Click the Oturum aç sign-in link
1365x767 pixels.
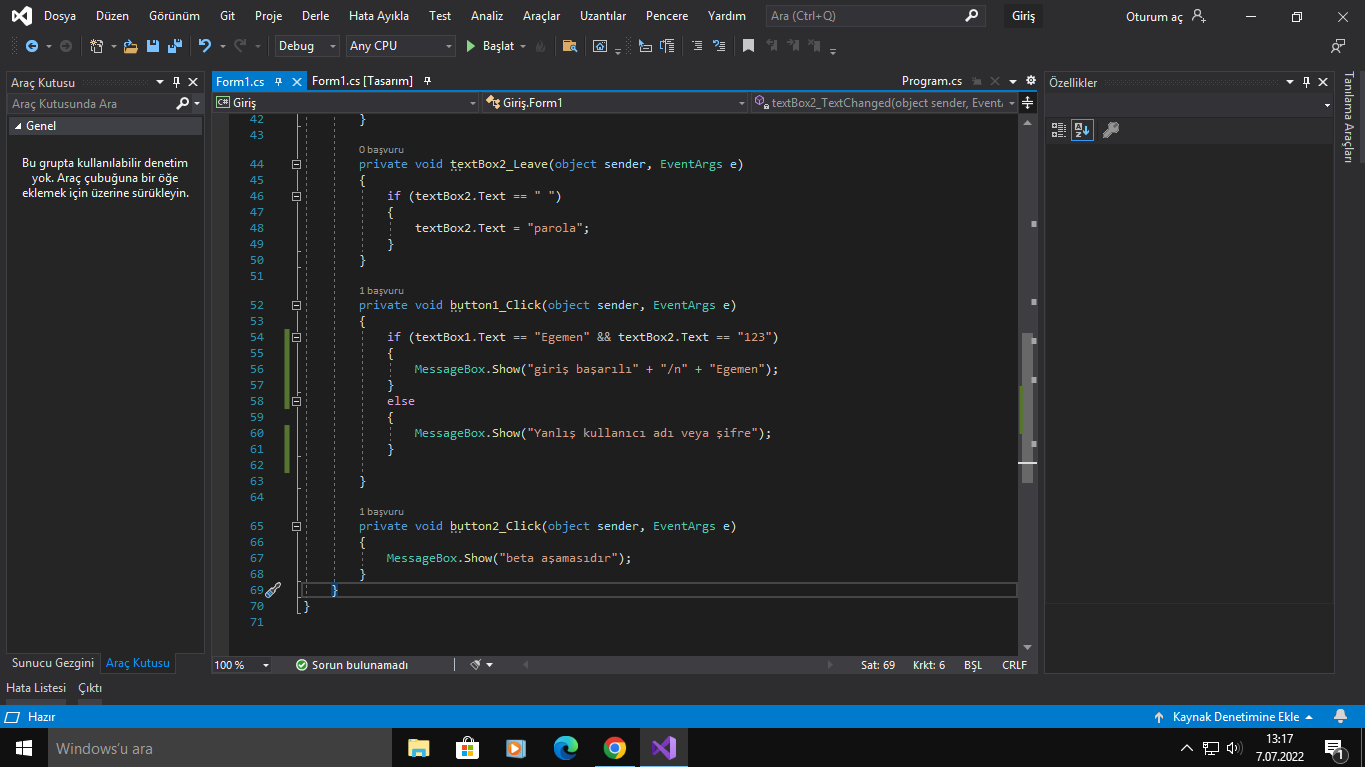click(1154, 17)
